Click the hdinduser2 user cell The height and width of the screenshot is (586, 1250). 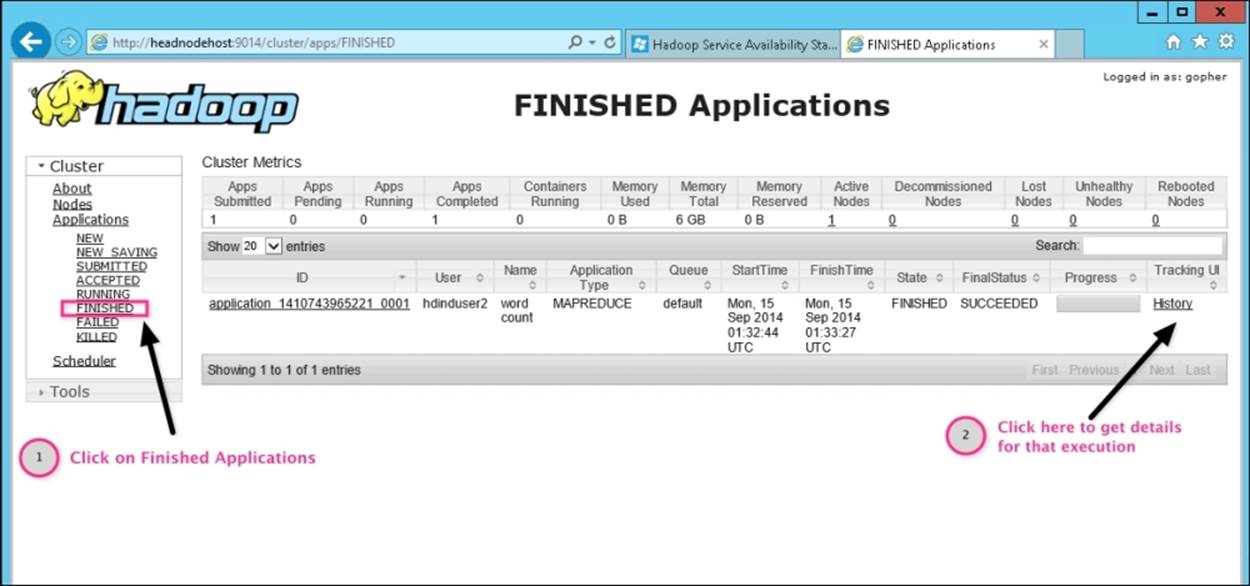pyautogui.click(x=455, y=303)
